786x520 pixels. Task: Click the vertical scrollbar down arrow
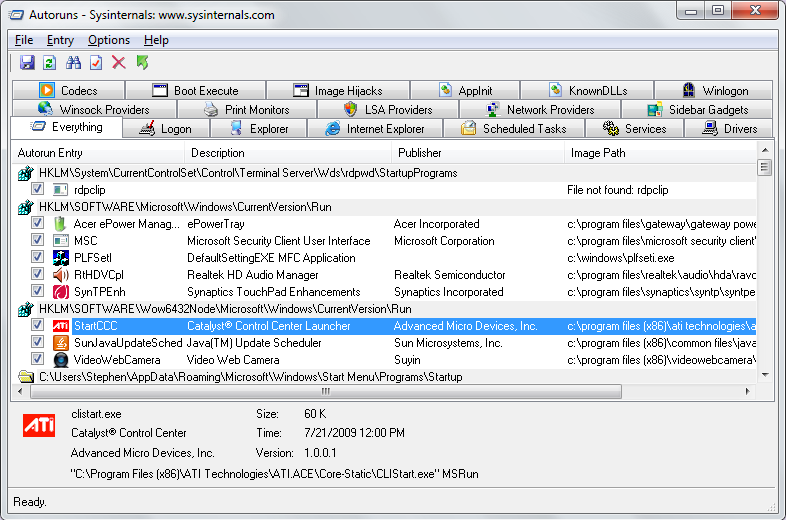click(x=765, y=373)
